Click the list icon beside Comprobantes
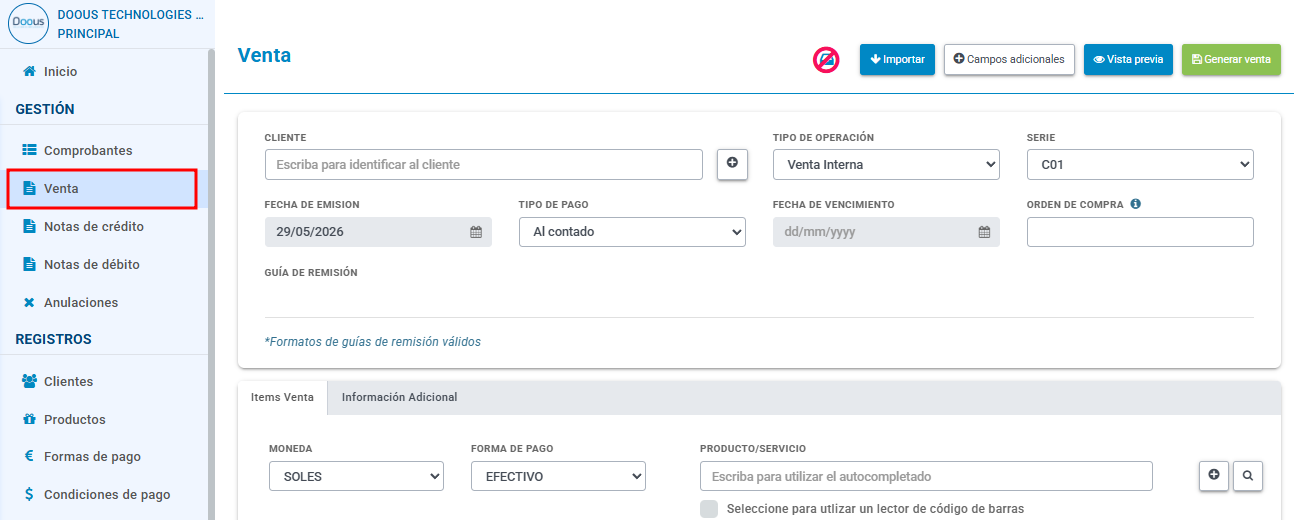 (x=29, y=150)
